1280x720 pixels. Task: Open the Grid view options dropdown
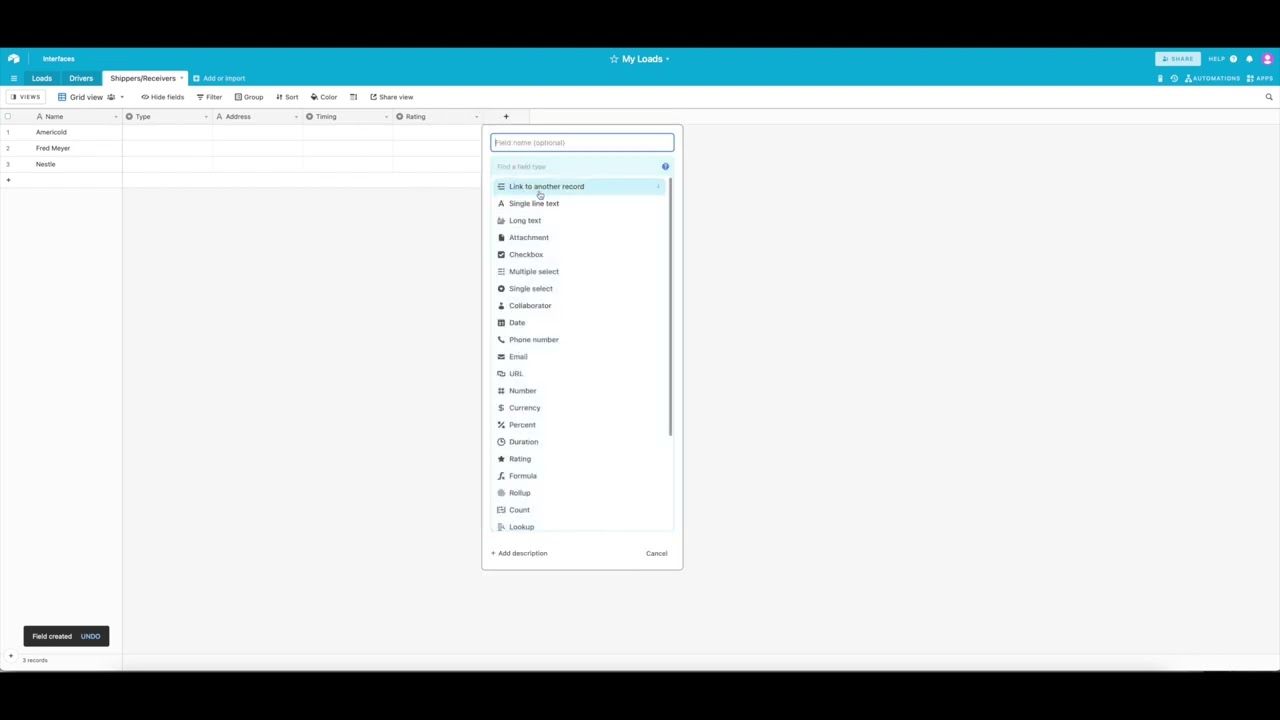point(122,97)
